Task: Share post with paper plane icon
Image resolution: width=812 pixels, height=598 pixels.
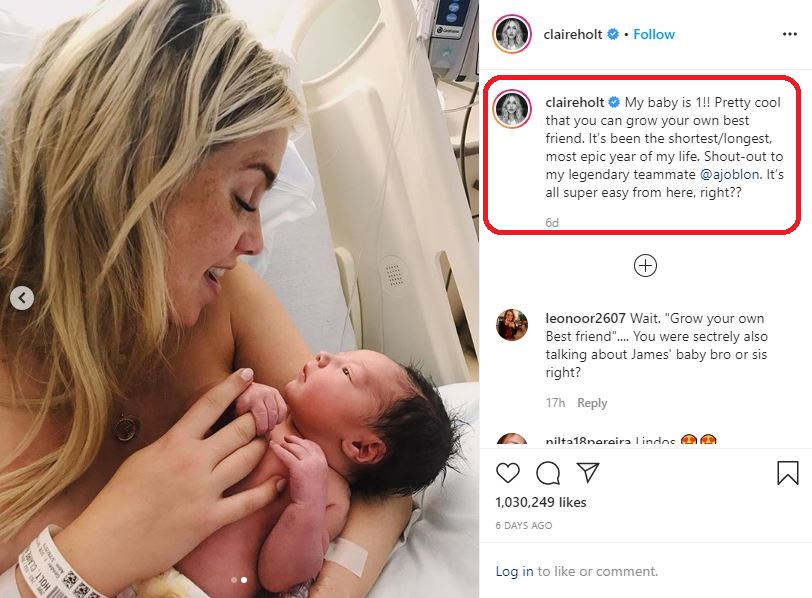Action: pyautogui.click(x=588, y=472)
